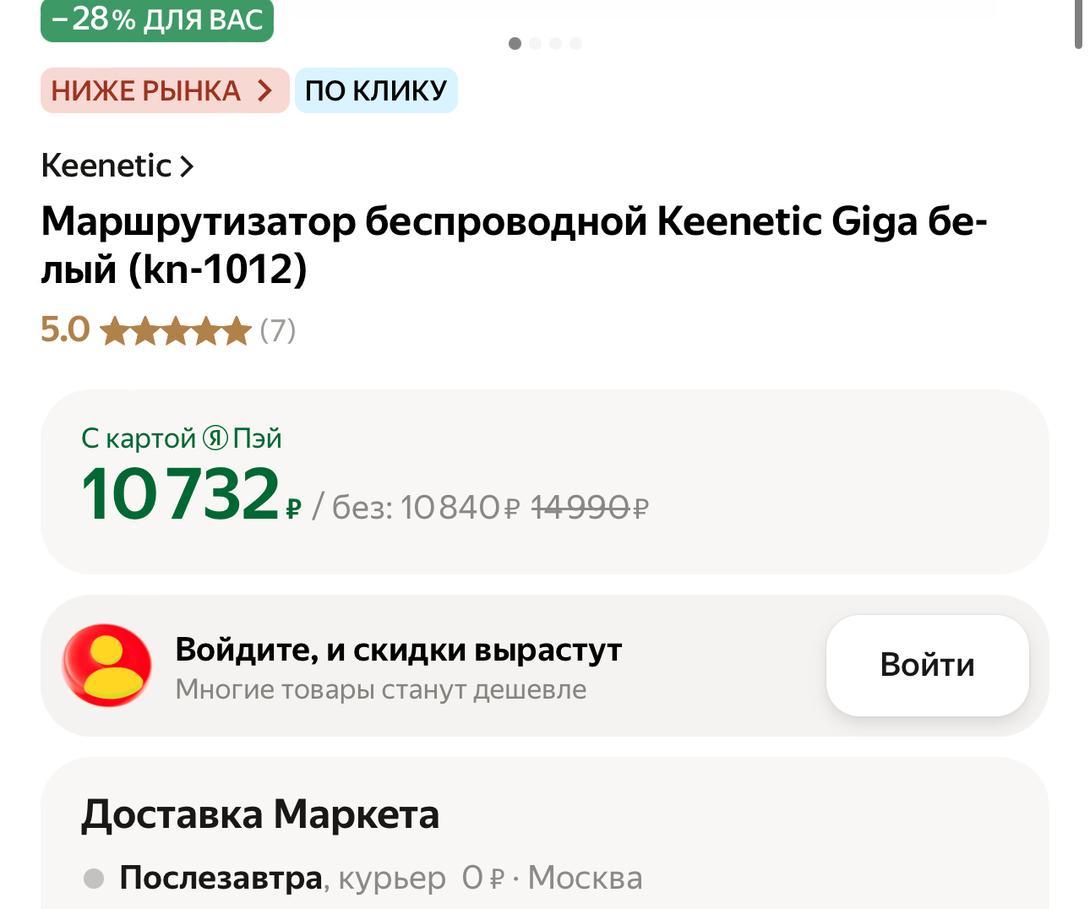1090x909 pixels.
Task: Tap the −28% ДЛЯ ВАС discount badge
Action: [157, 20]
